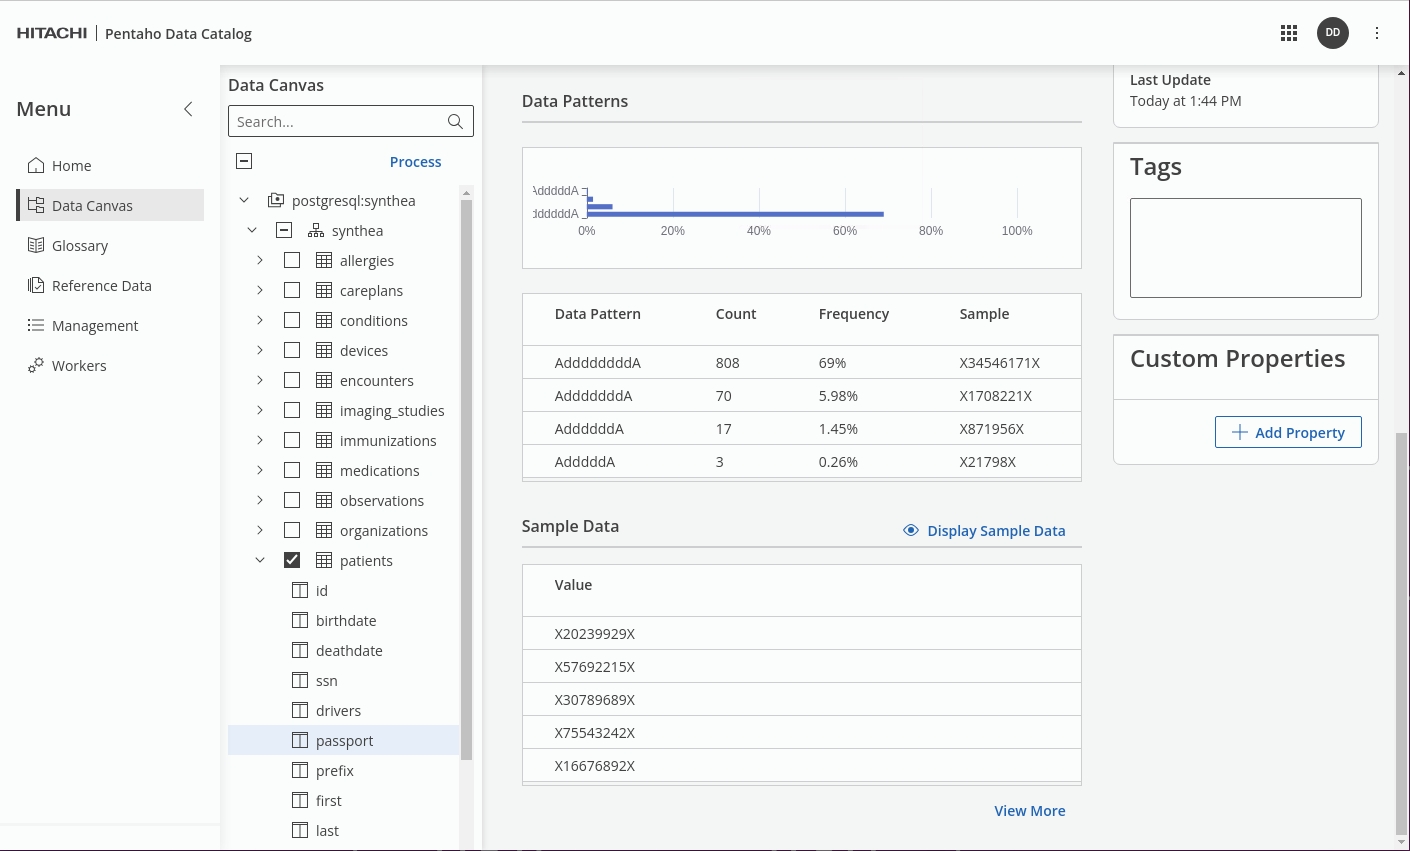Image resolution: width=1410 pixels, height=851 pixels.
Task: Open the apps grid icon
Action: 1289,33
